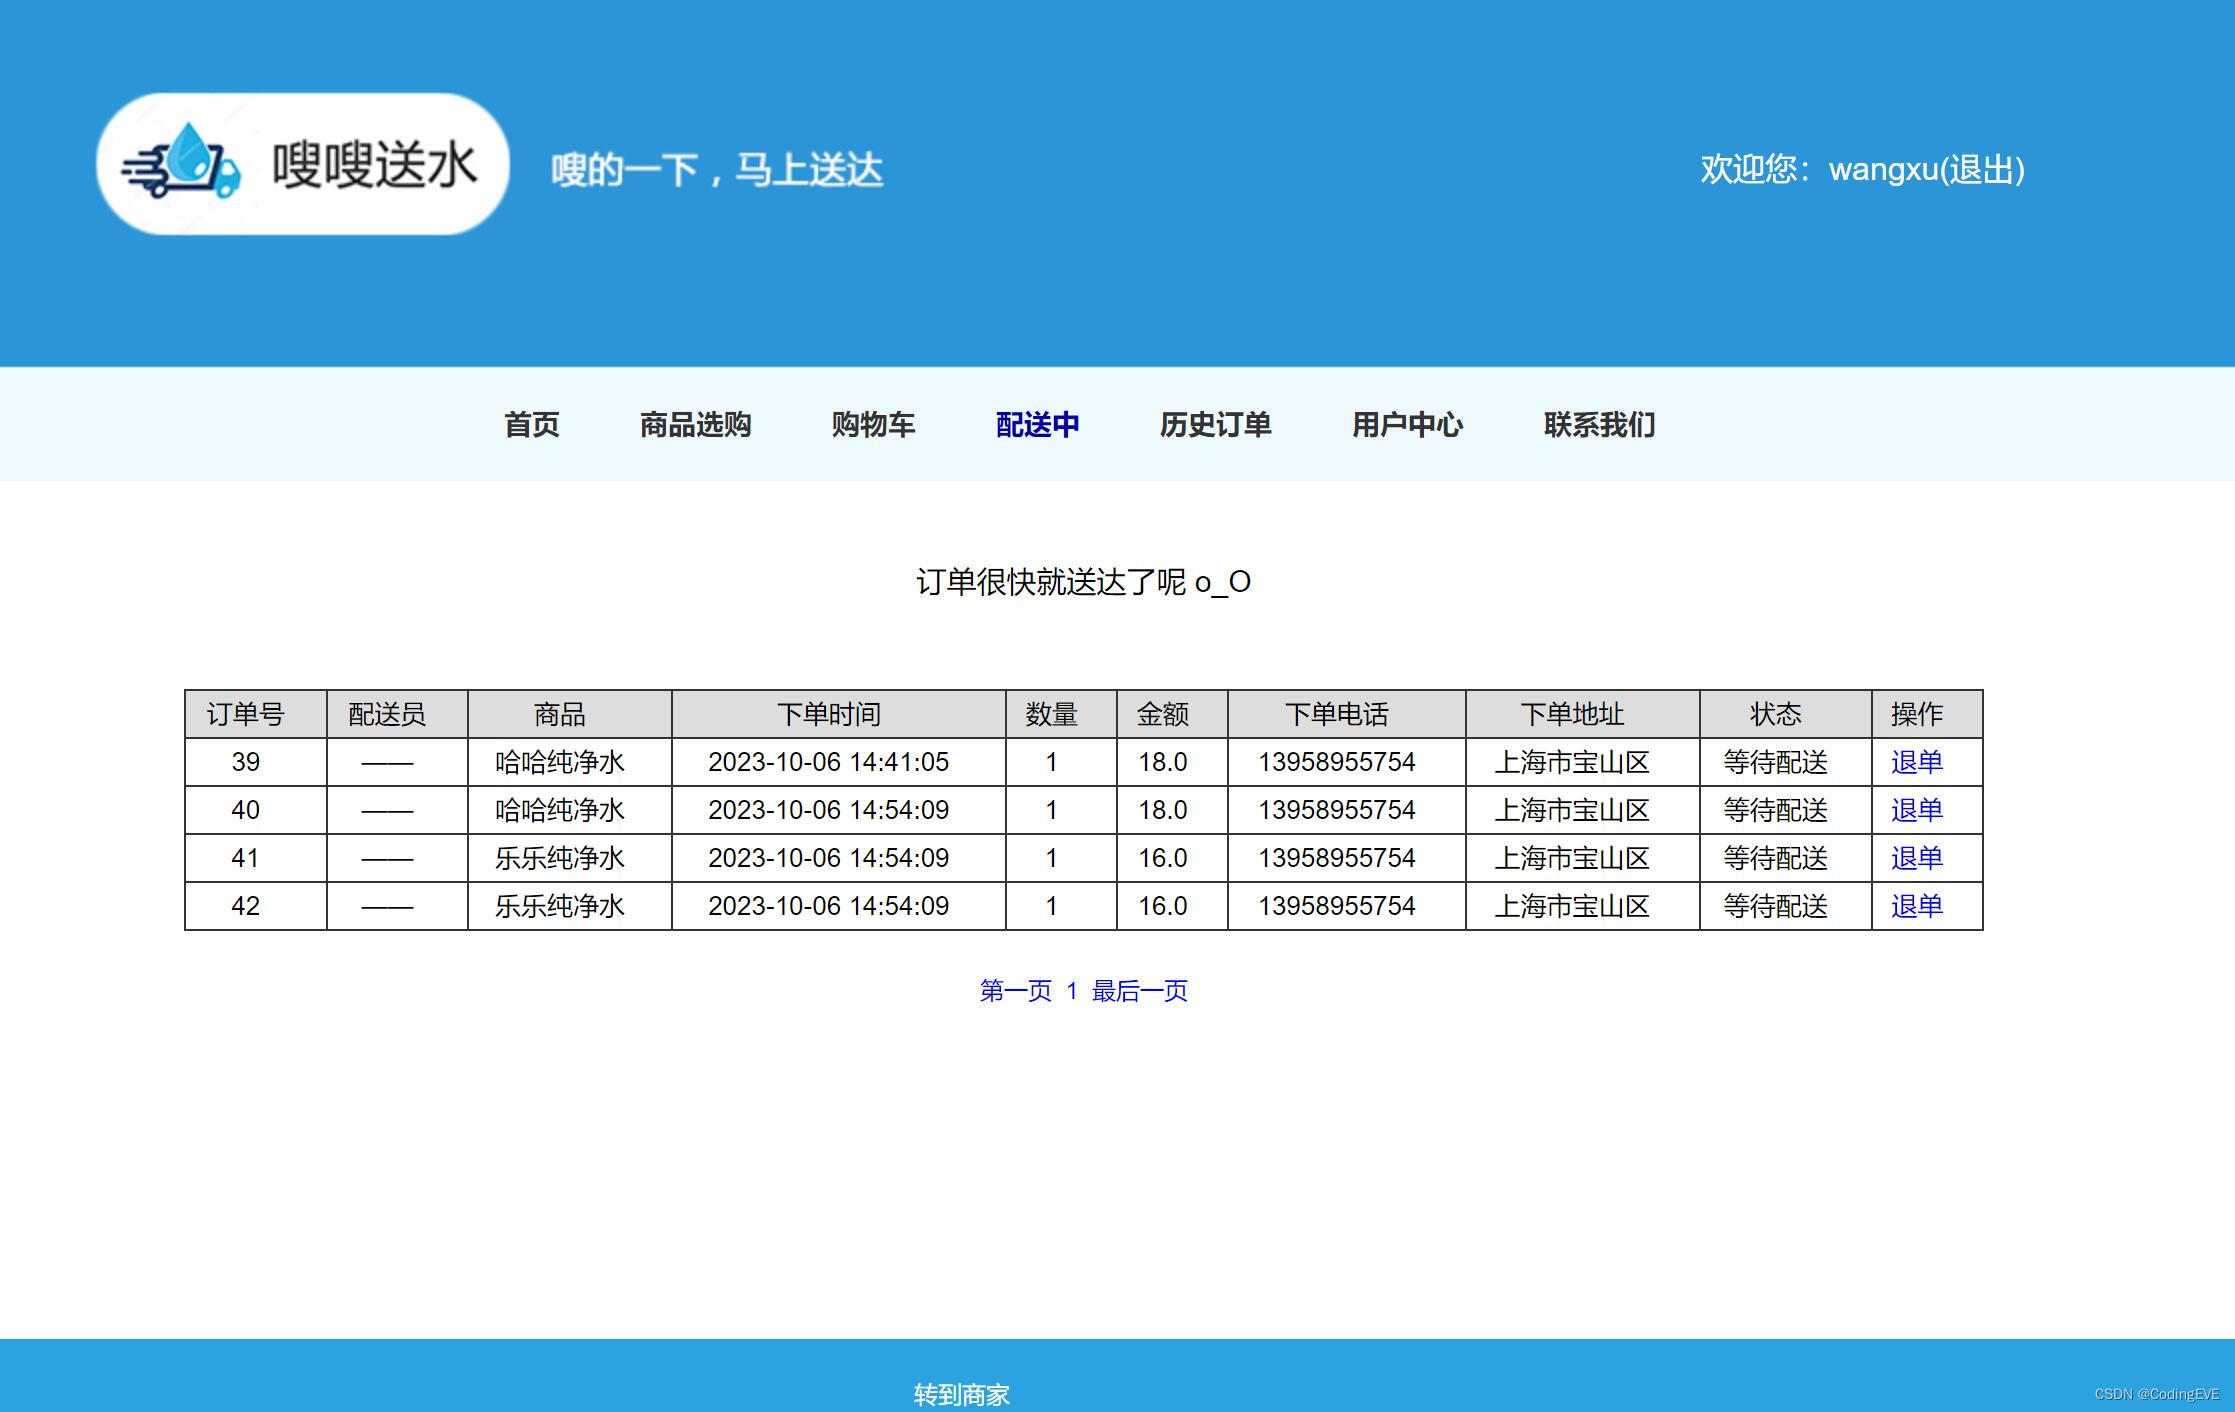Select the 配送中 delivery tab
This screenshot has height=1412, width=2235.
tap(1037, 425)
